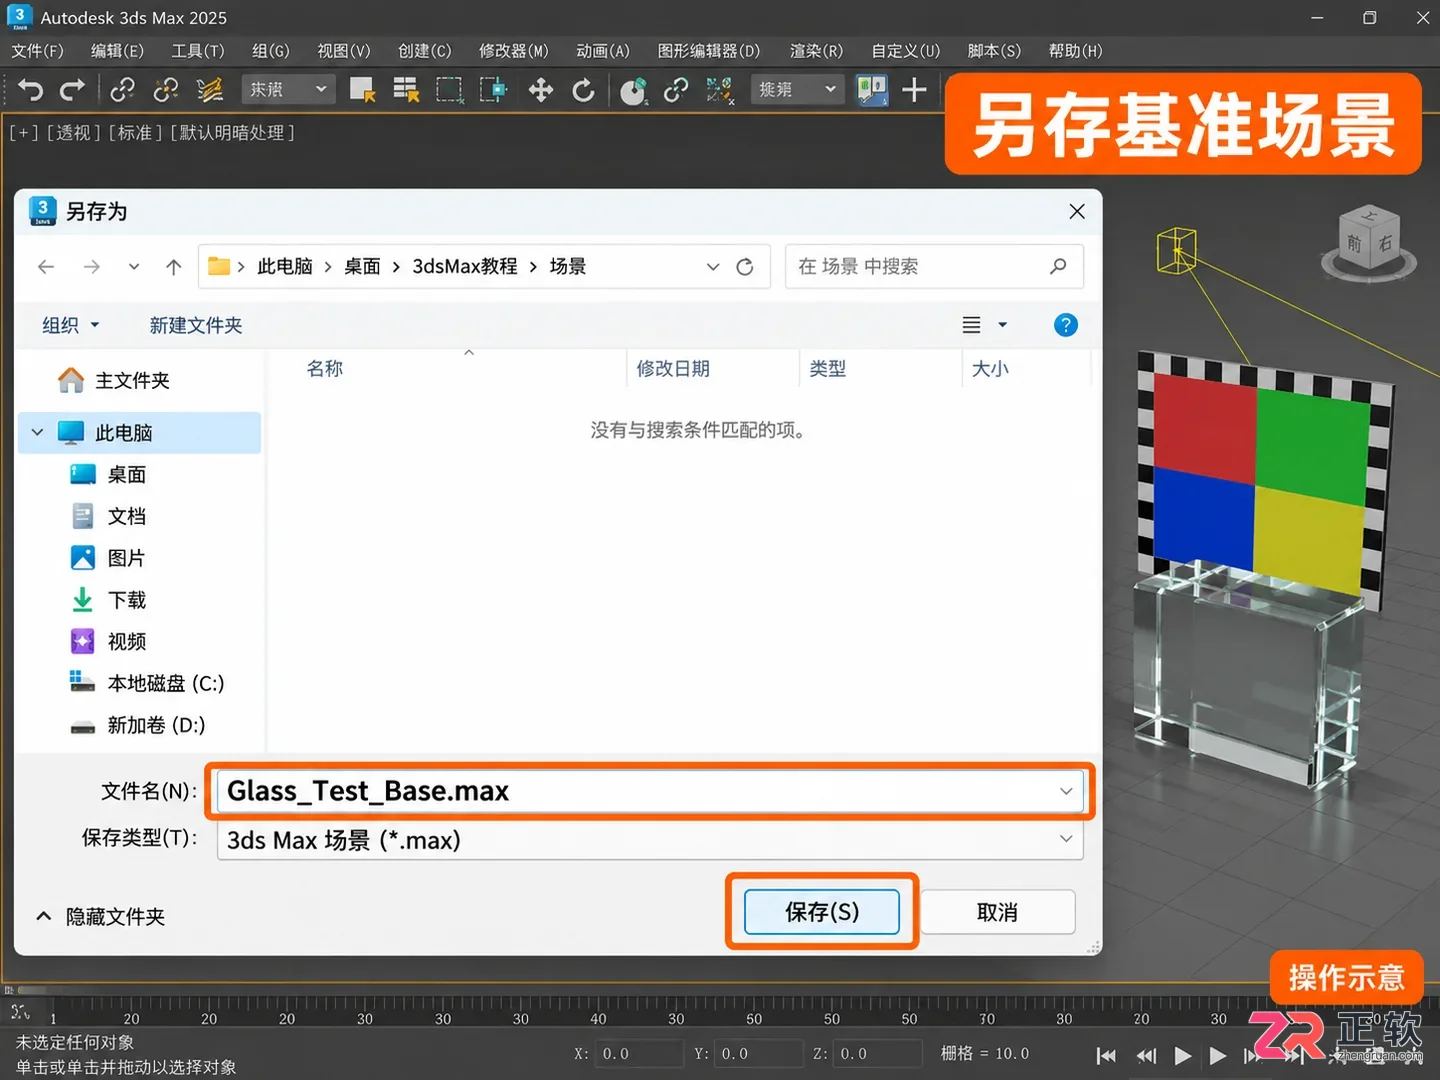Click 3dsMax教程 in the address breadcrumb
Image resolution: width=1440 pixels, height=1080 pixels.
click(465, 267)
